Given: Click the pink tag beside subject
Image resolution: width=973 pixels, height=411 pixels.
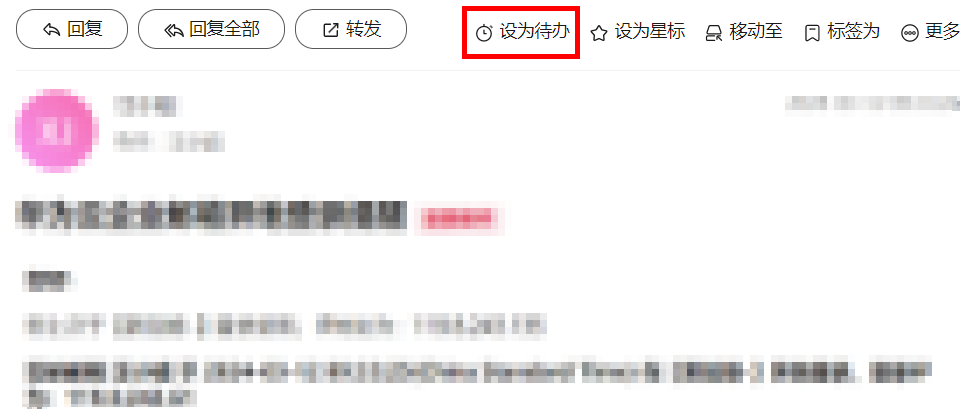Looking at the screenshot, I should point(459,218).
